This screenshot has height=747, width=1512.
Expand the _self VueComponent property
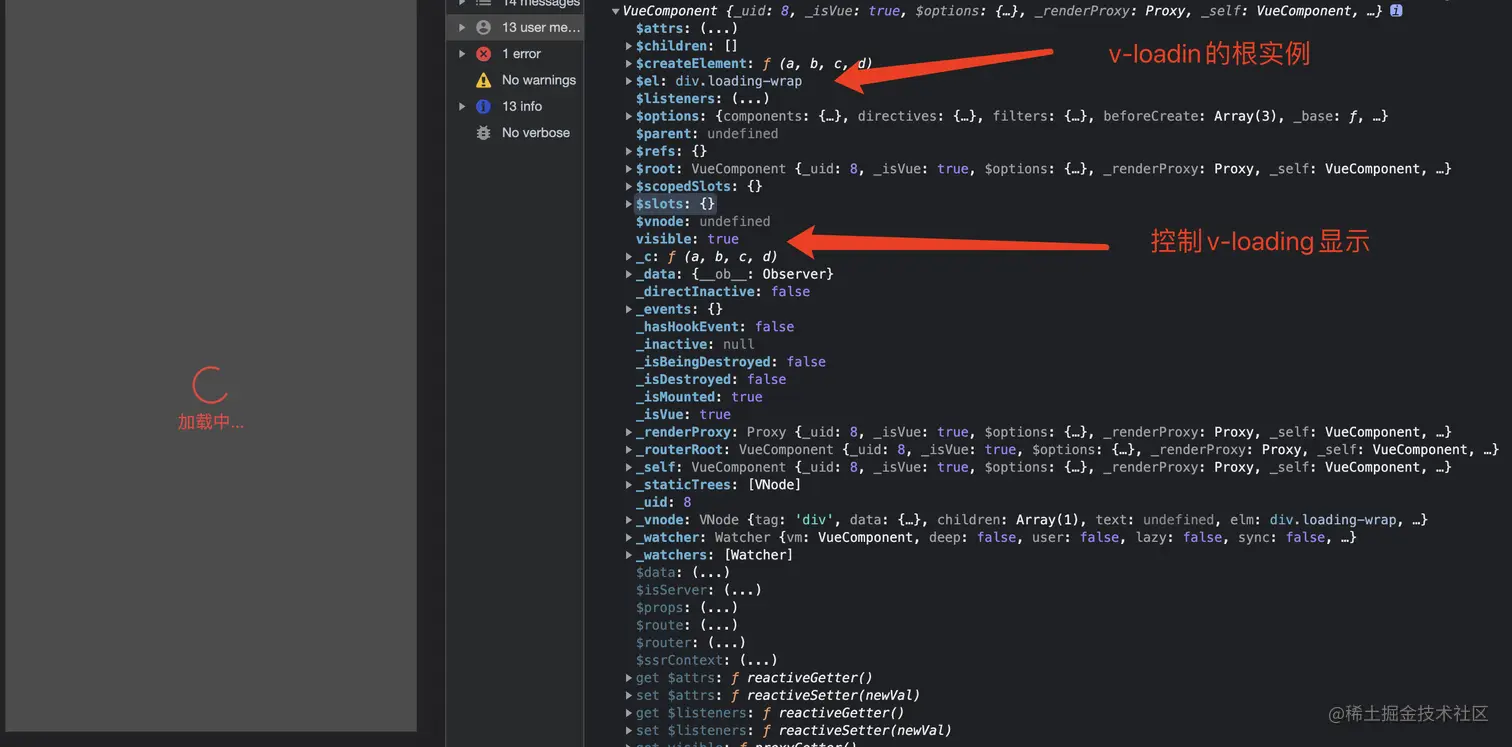pyautogui.click(x=629, y=467)
